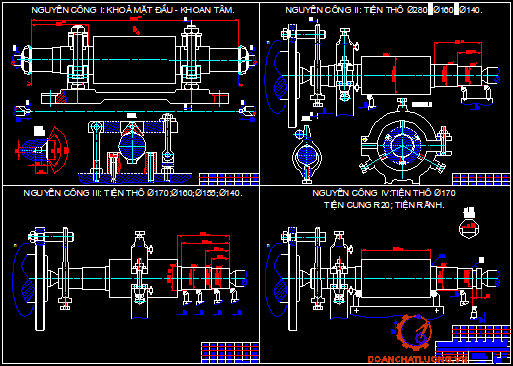Image resolution: width=513 pixels, height=366 pixels.
Task: Select the red center drill detail view
Action: click(42, 150)
